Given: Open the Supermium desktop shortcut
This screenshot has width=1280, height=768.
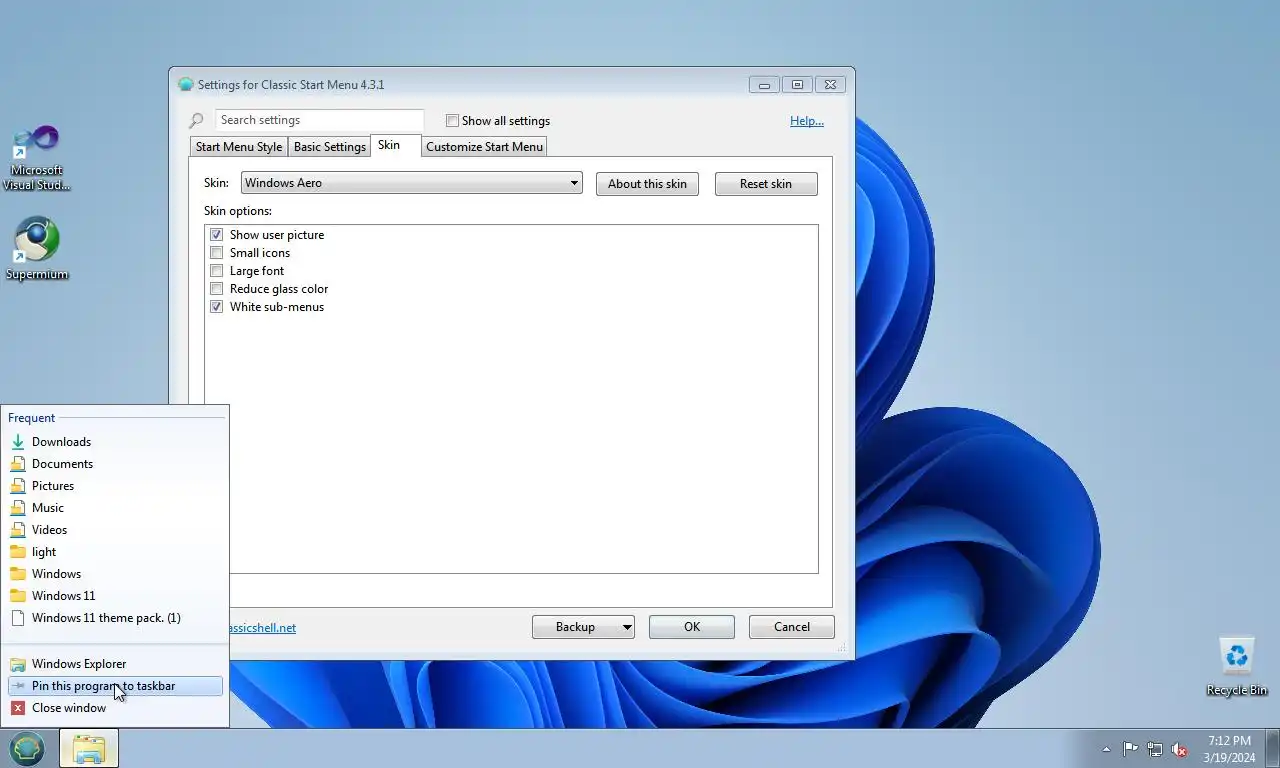Looking at the screenshot, I should 37,249.
